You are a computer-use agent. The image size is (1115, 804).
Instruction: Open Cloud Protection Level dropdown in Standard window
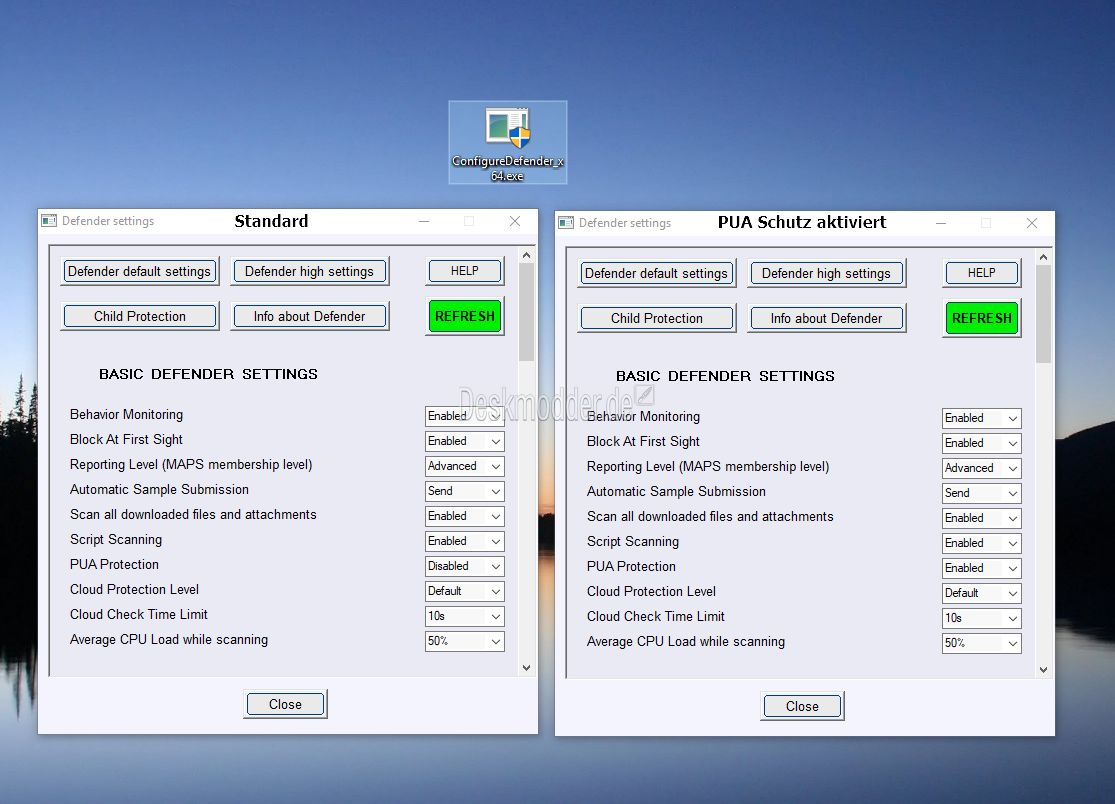click(x=464, y=591)
